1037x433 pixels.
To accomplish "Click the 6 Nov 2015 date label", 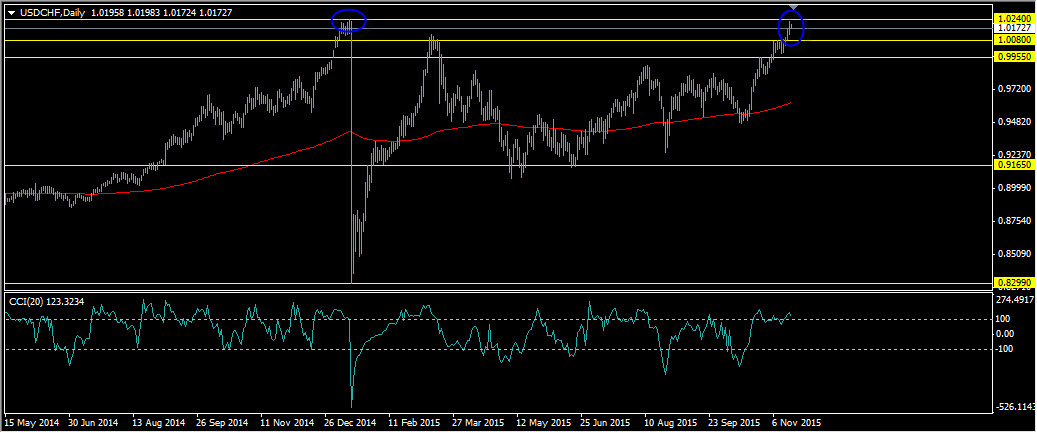I will [x=798, y=421].
